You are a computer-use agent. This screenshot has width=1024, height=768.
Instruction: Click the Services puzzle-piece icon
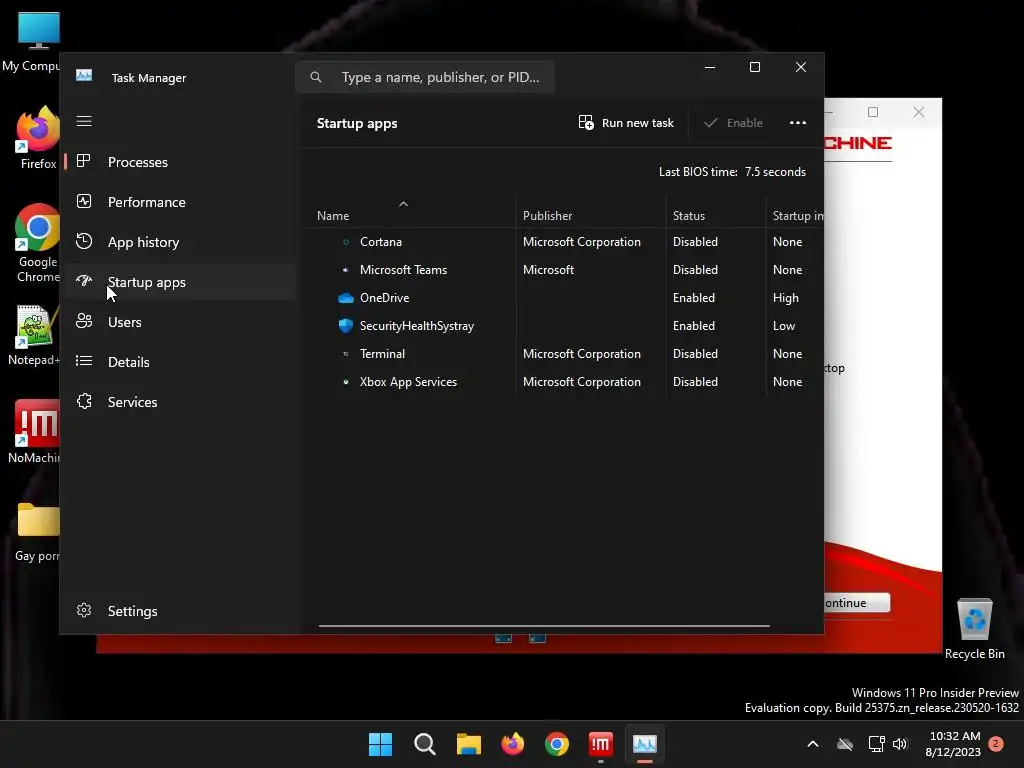click(x=84, y=402)
